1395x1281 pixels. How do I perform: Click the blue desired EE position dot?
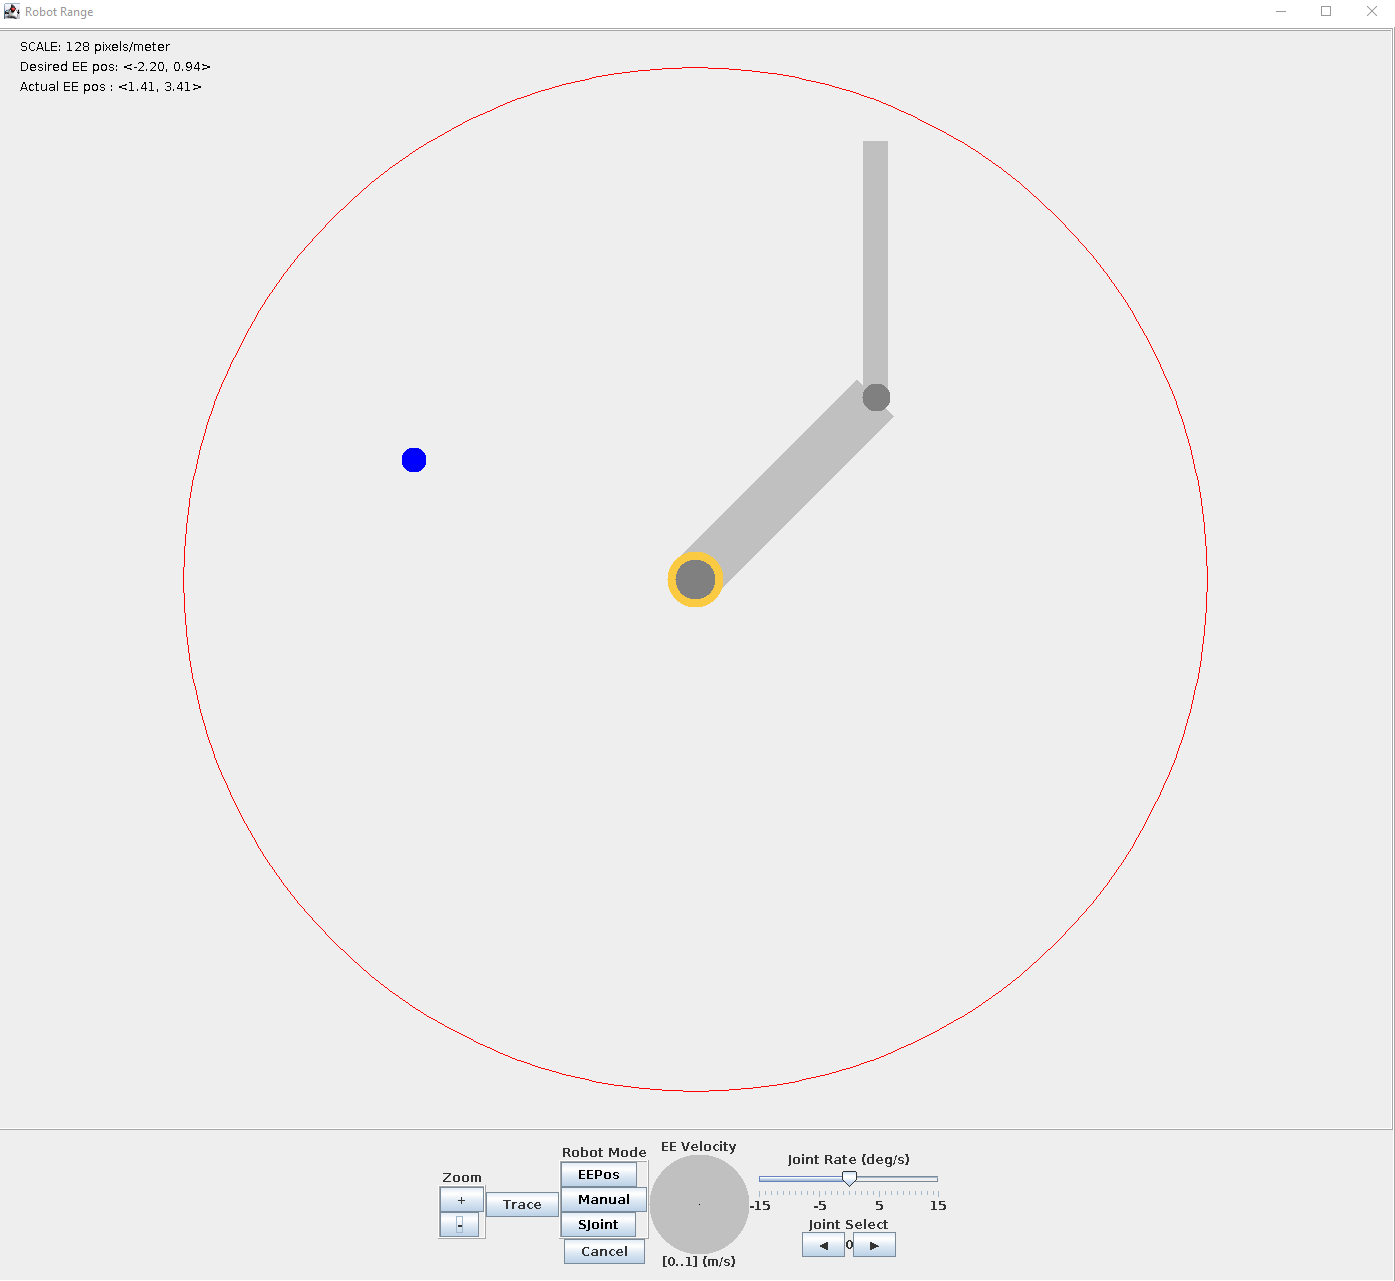414,460
